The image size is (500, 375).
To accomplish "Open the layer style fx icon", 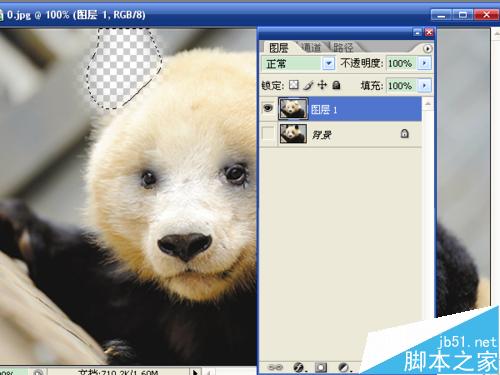I will (x=299, y=368).
